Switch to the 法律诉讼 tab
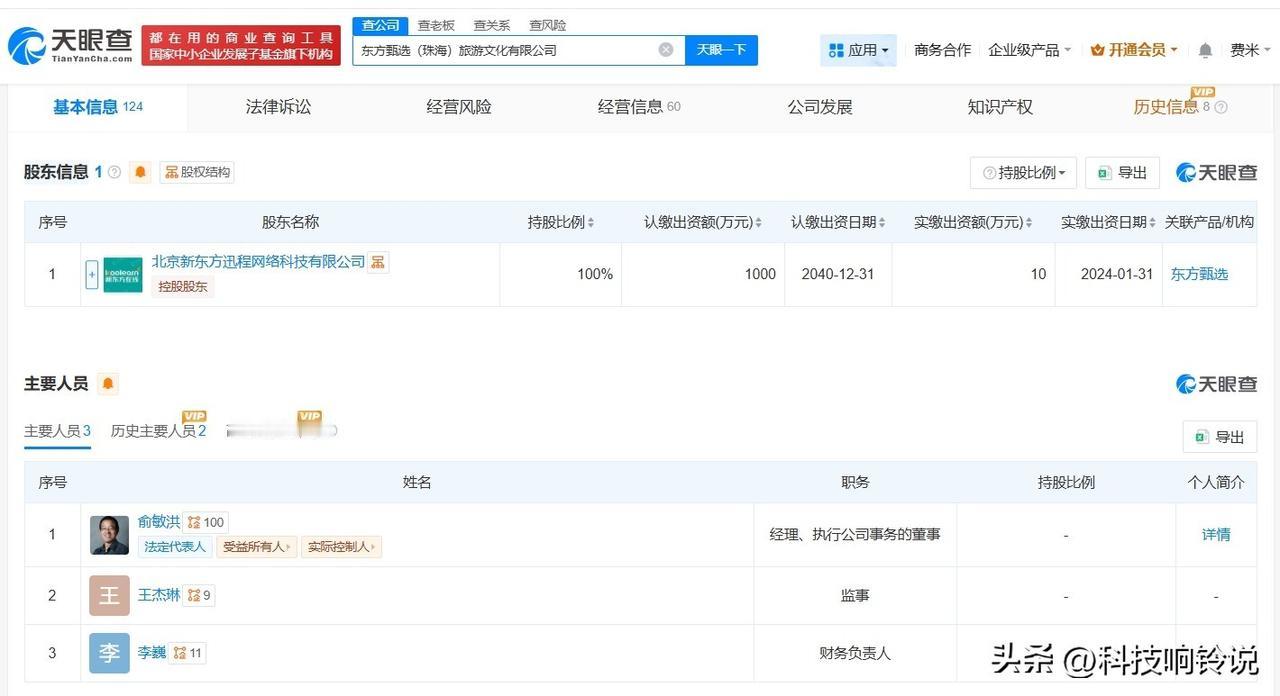1280x696 pixels. pyautogui.click(x=278, y=107)
